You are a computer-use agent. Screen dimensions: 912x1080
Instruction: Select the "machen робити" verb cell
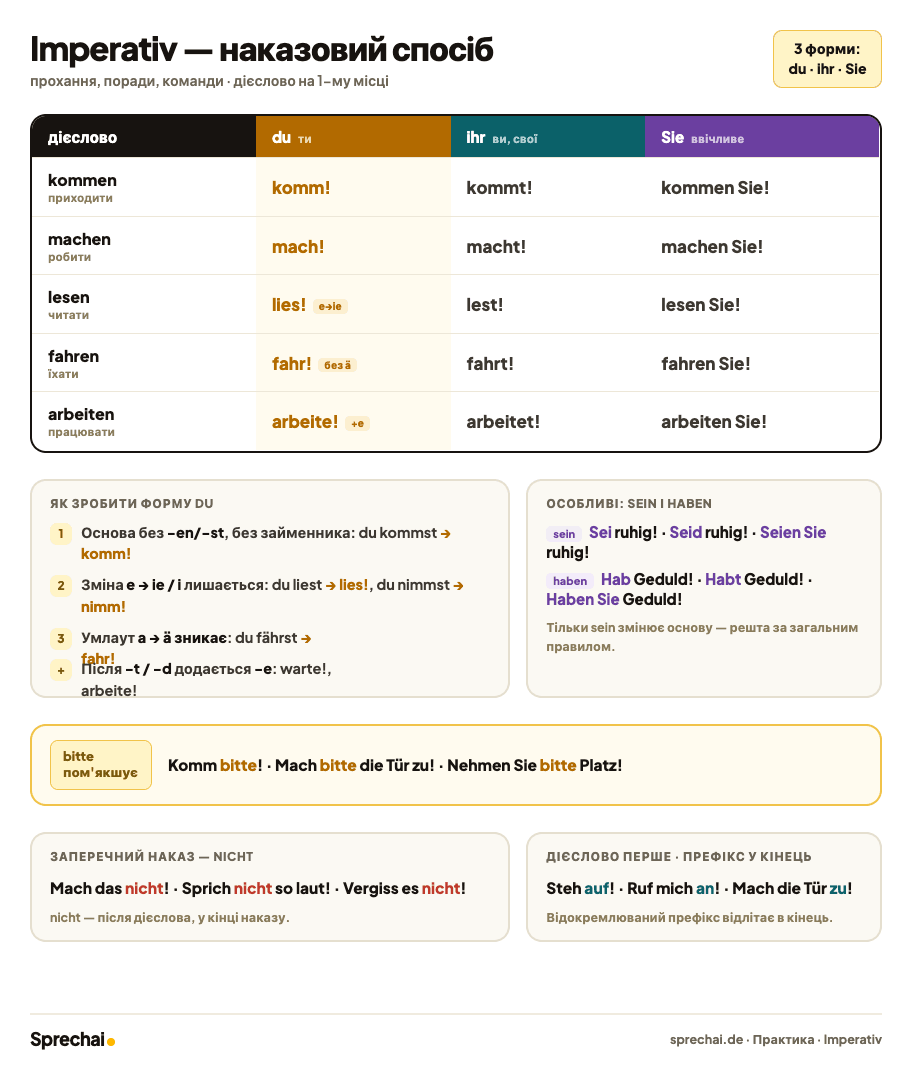[x=144, y=246]
